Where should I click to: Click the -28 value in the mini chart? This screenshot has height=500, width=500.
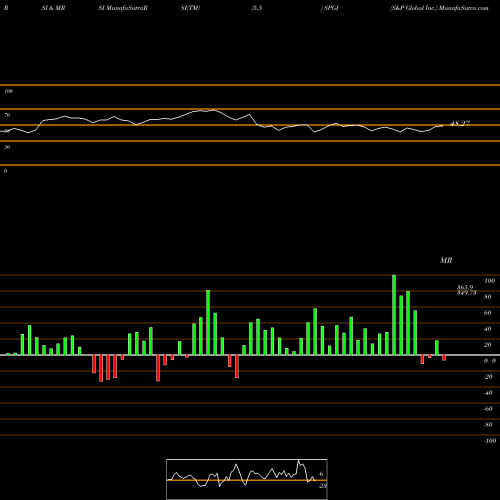tap(323, 486)
